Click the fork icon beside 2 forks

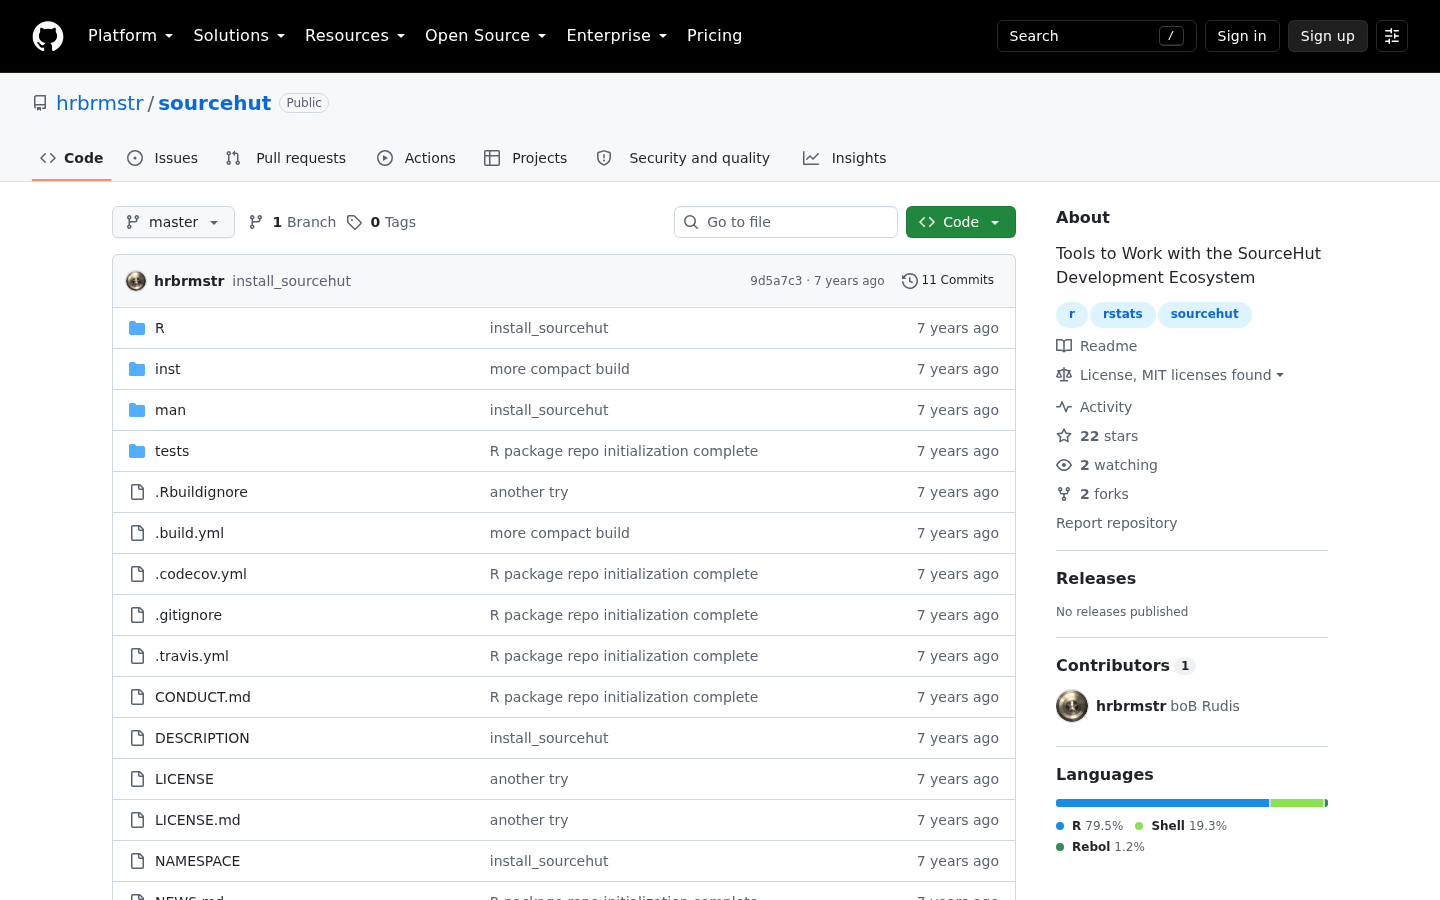click(x=1064, y=494)
